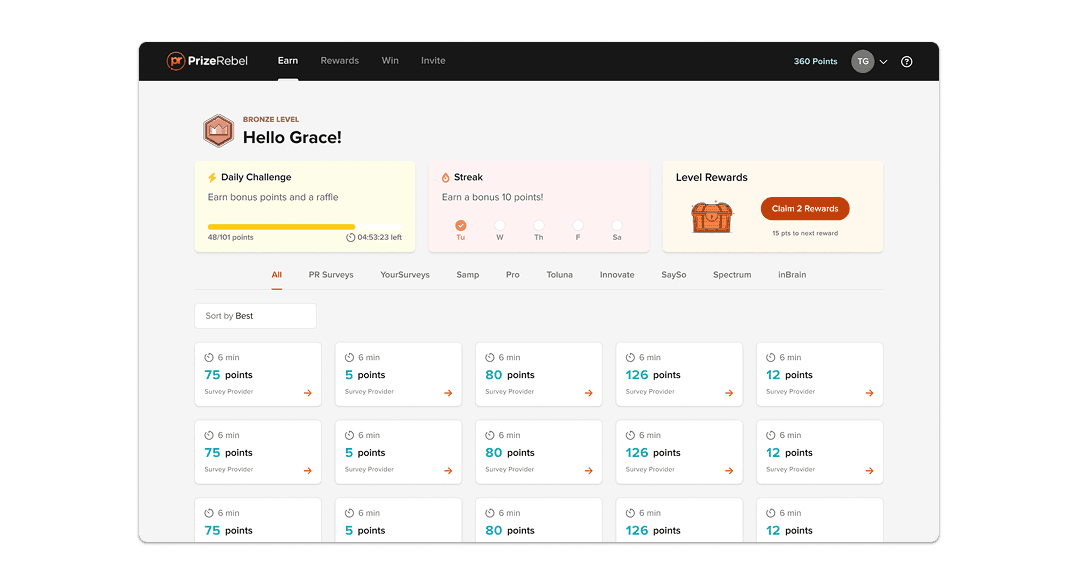Image resolution: width=1078 pixels, height=584 pixels.
Task: Click the Thursday streak circle
Action: 539,226
